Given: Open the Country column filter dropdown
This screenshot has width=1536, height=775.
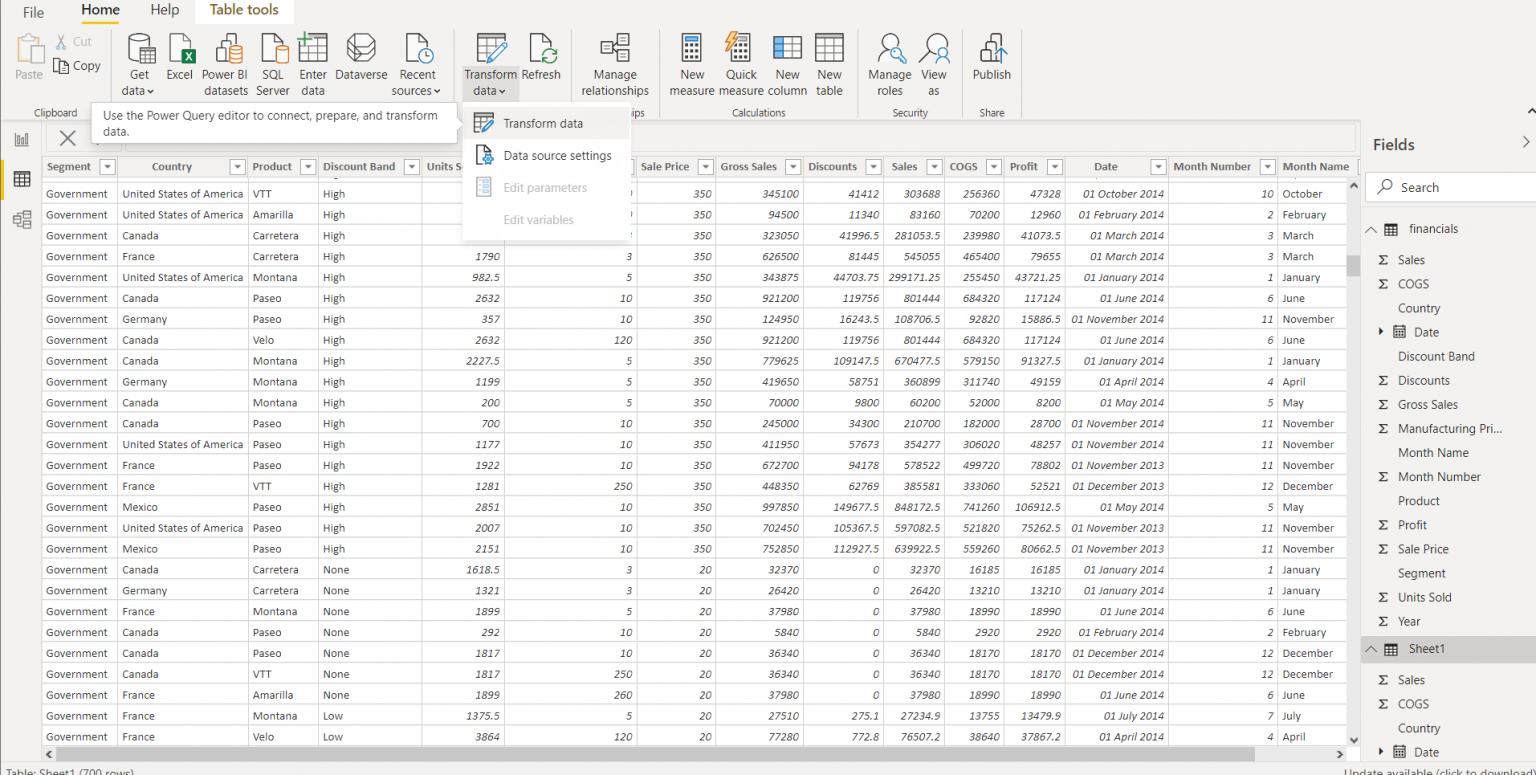Looking at the screenshot, I should (236, 166).
